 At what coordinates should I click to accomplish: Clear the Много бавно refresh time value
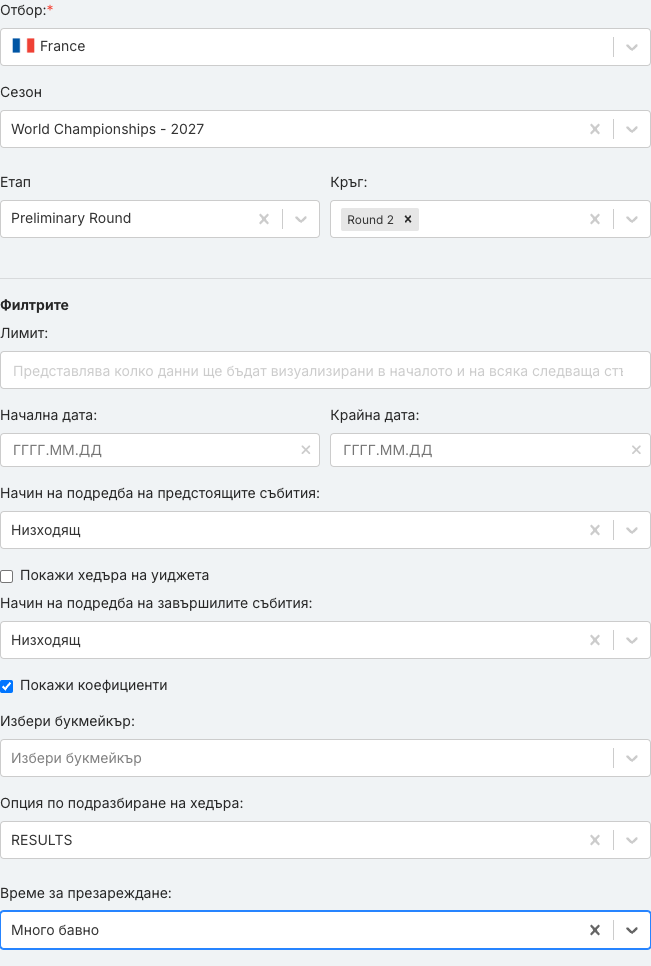[x=595, y=930]
